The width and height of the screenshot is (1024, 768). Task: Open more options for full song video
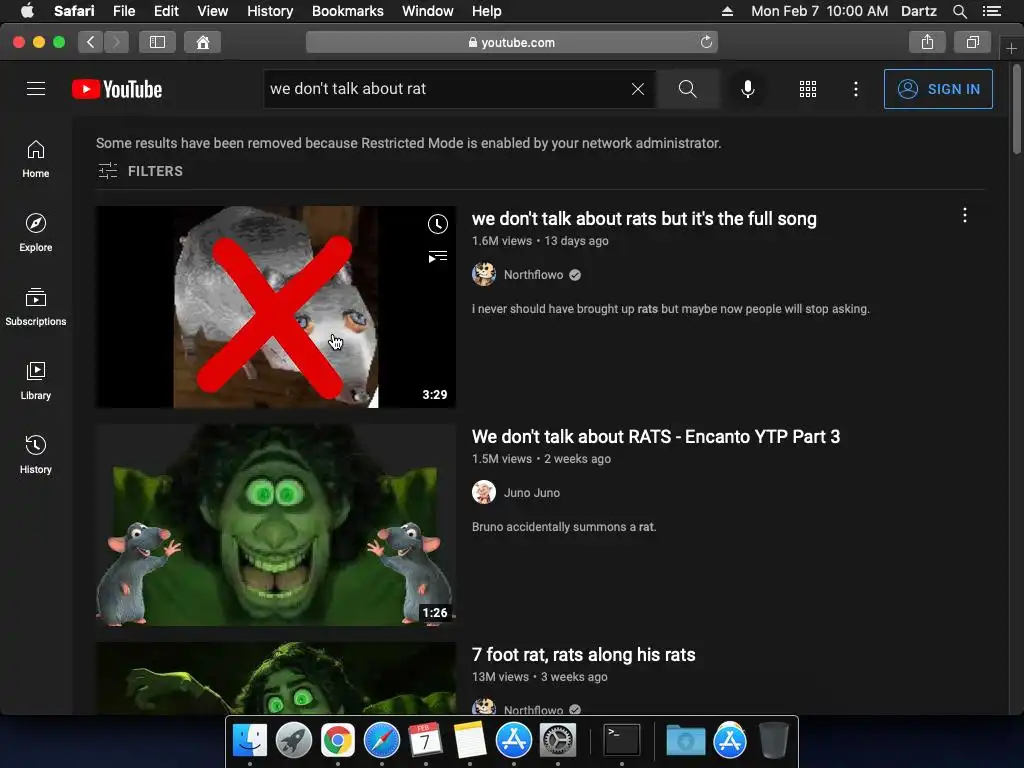coord(965,216)
